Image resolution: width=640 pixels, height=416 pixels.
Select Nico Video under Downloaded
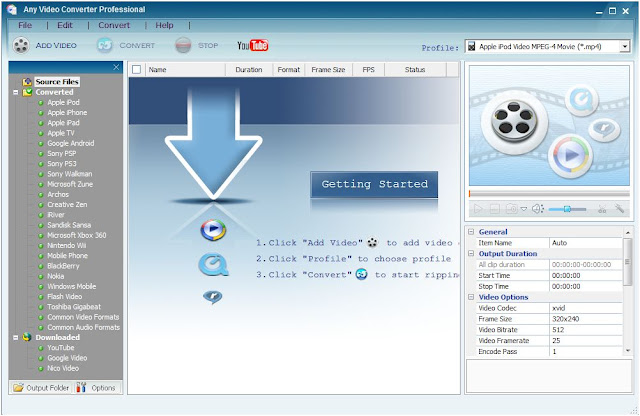coord(63,368)
